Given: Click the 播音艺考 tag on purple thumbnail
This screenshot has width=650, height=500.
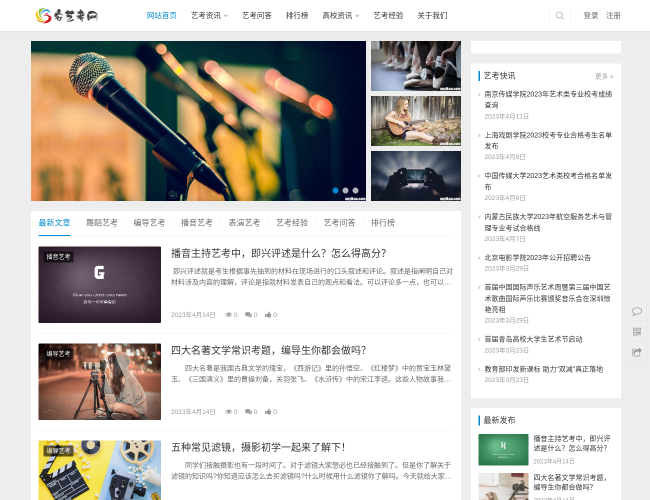Looking at the screenshot, I should (58, 257).
